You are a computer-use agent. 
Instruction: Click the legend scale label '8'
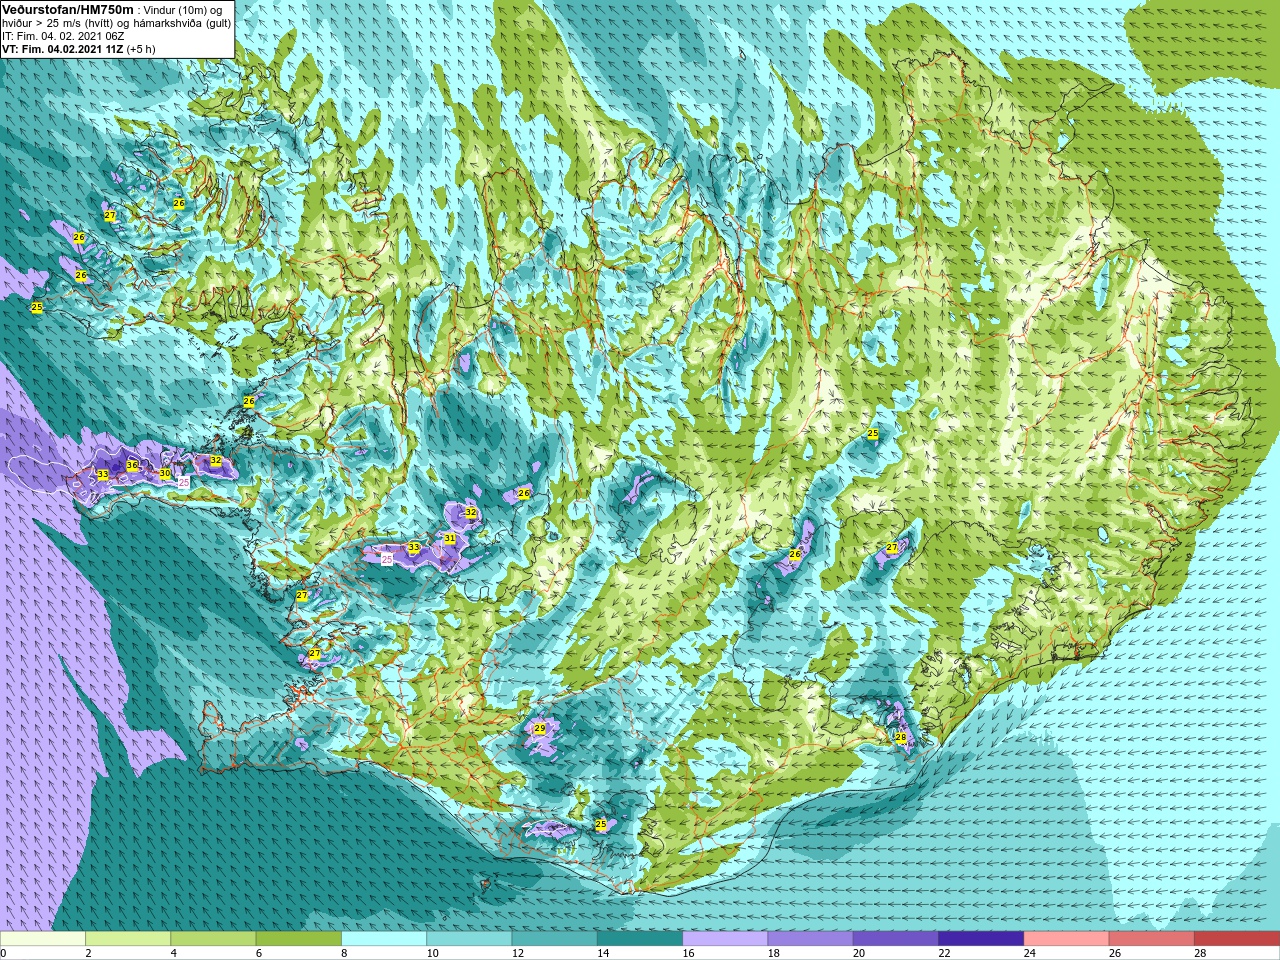point(345,953)
